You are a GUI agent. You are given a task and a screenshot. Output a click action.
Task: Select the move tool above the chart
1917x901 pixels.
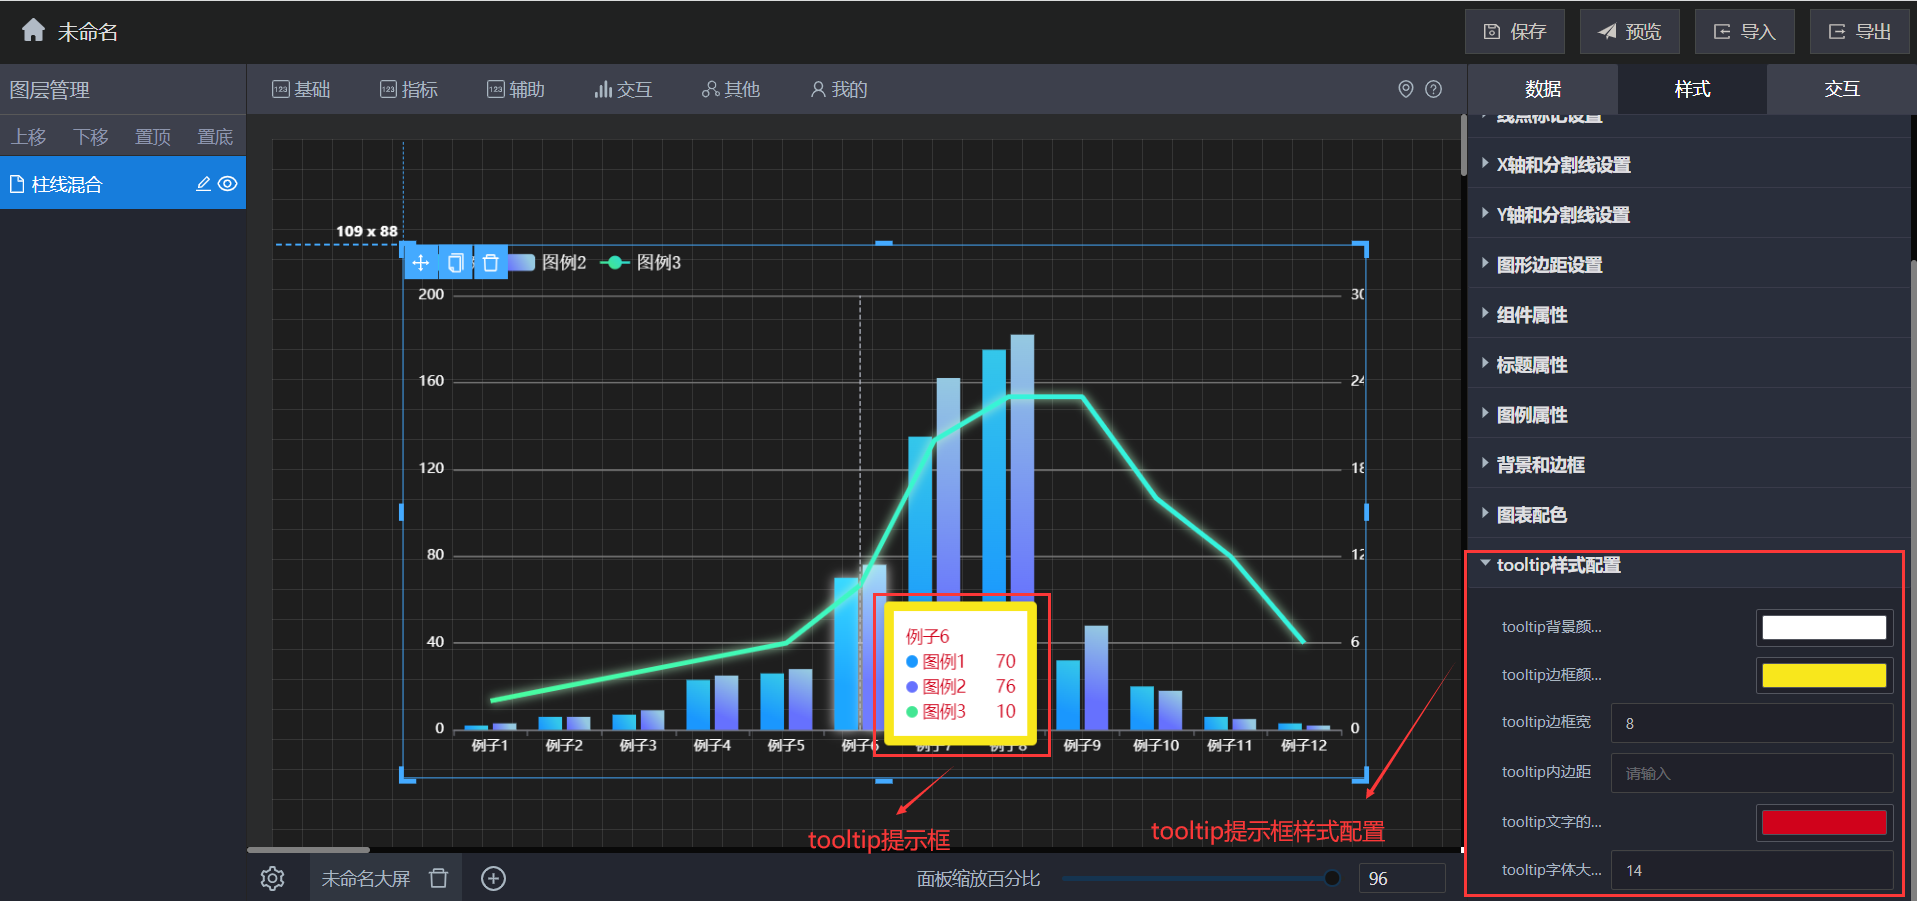420,262
